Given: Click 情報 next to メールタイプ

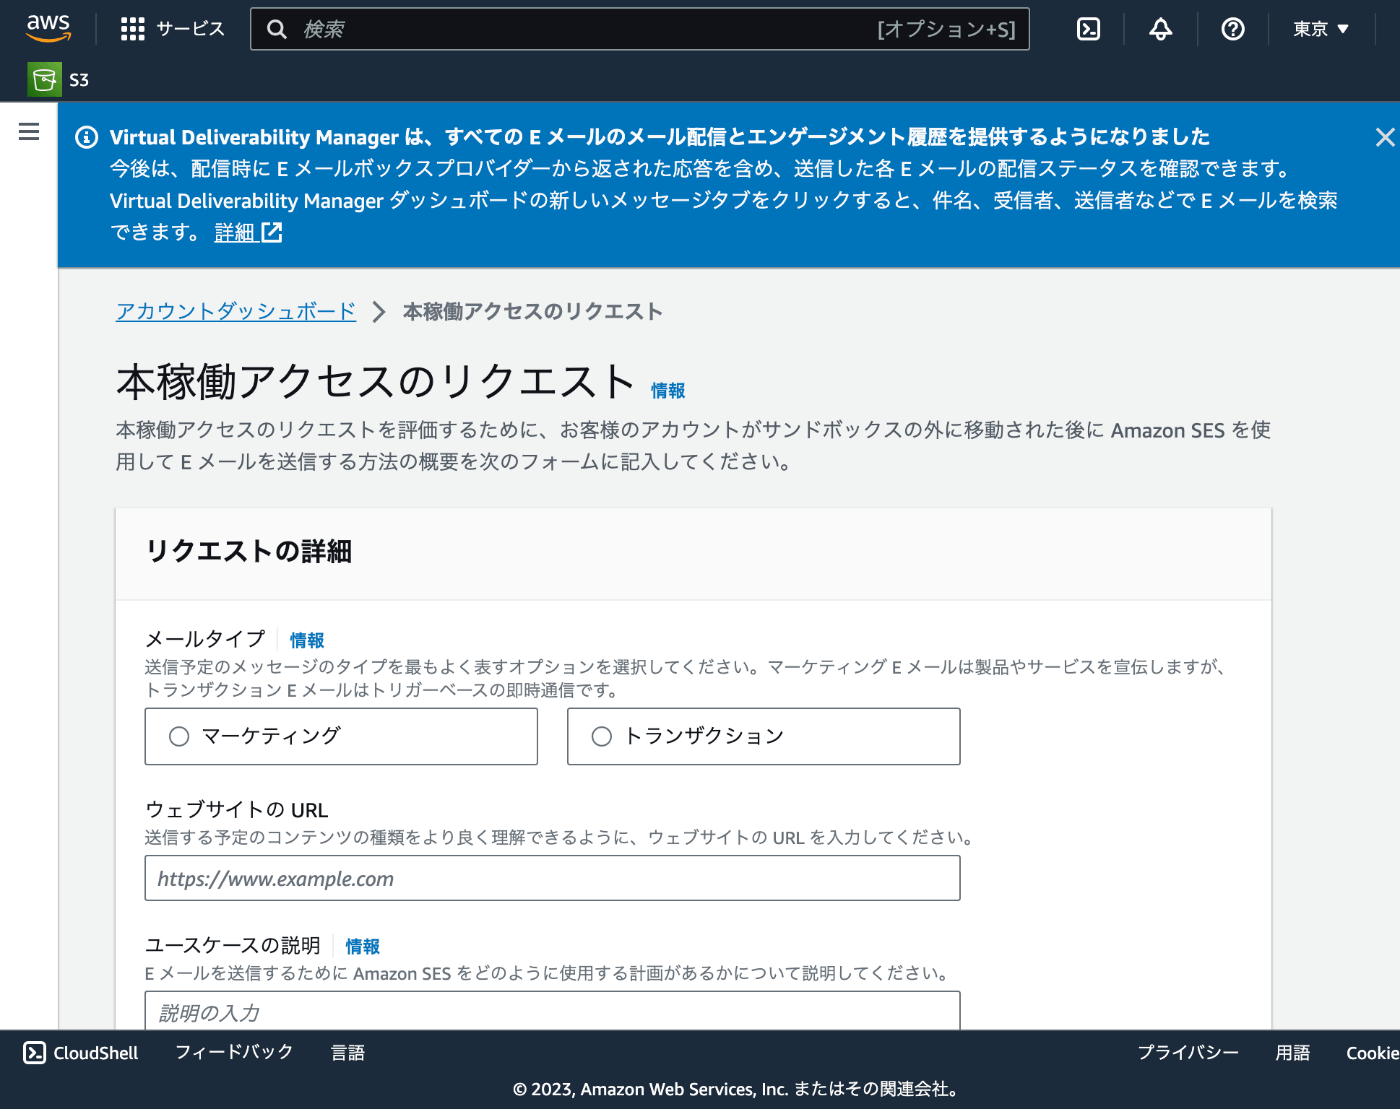Looking at the screenshot, I should point(307,640).
